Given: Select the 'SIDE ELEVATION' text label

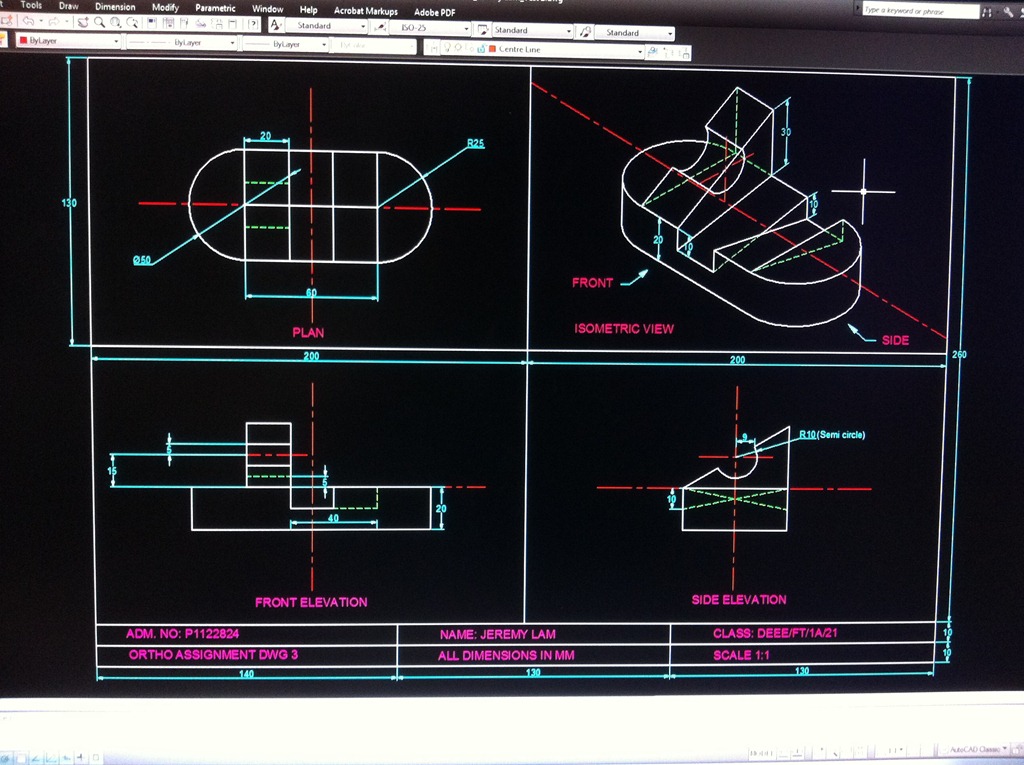Looking at the screenshot, I should 739,600.
